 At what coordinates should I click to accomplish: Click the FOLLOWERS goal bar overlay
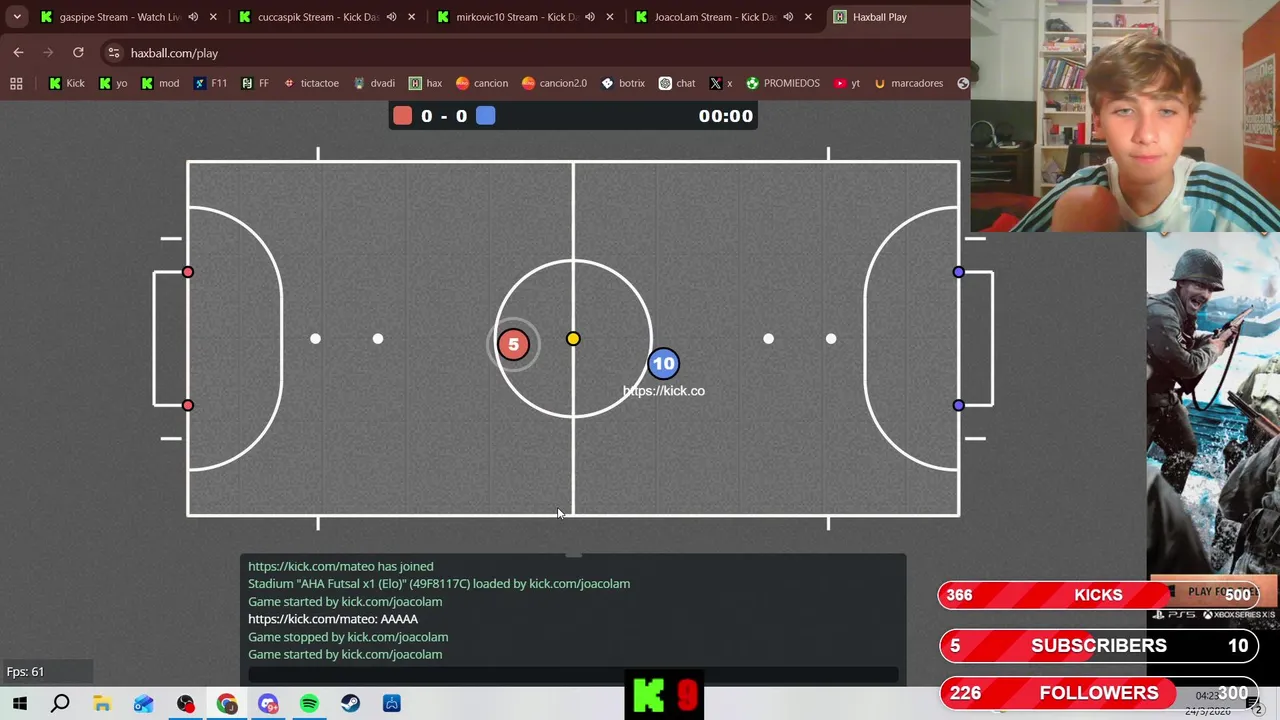(x=1098, y=692)
